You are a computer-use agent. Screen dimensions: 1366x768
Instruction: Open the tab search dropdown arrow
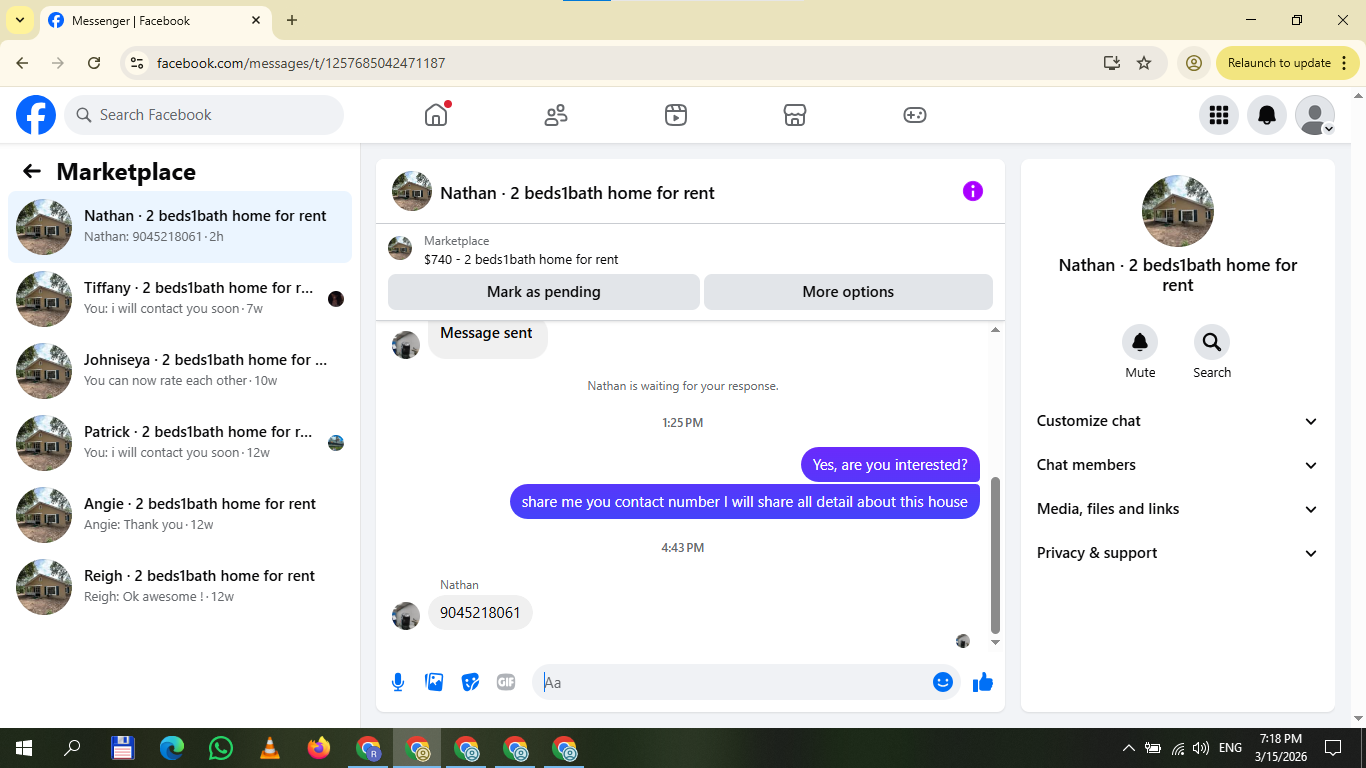[x=20, y=20]
